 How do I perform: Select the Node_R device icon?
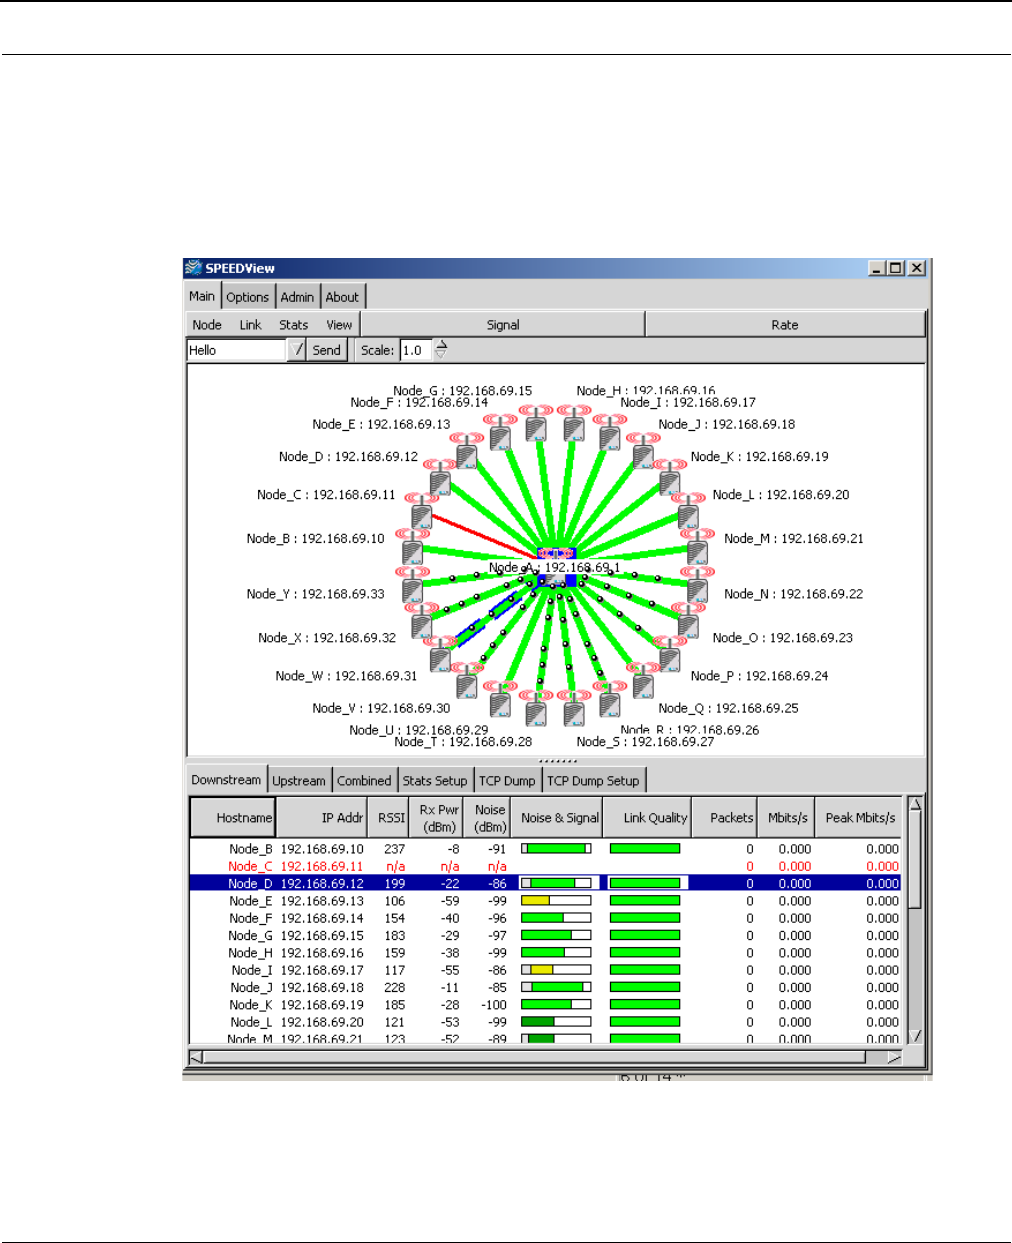coord(609,699)
